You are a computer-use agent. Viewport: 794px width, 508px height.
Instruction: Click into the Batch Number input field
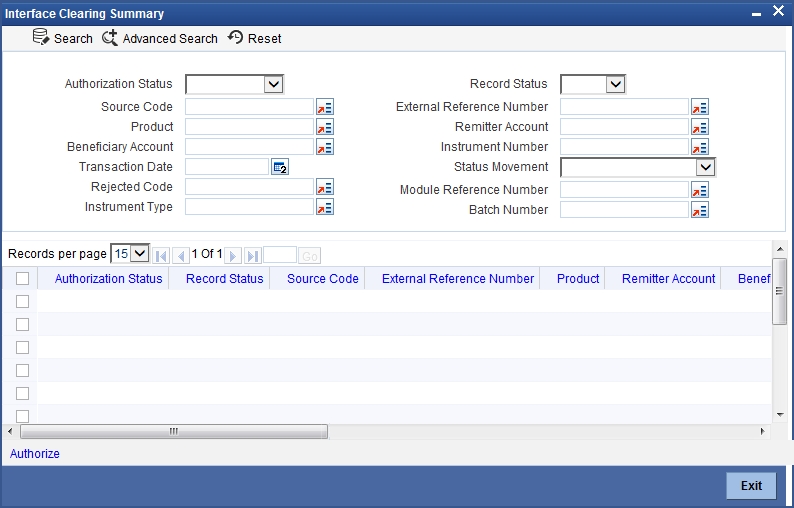[624, 210]
